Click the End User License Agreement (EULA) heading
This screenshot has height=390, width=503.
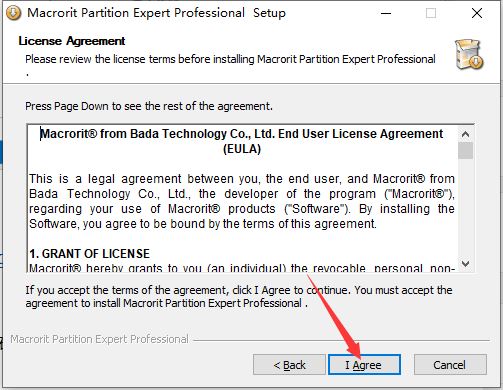(242, 141)
